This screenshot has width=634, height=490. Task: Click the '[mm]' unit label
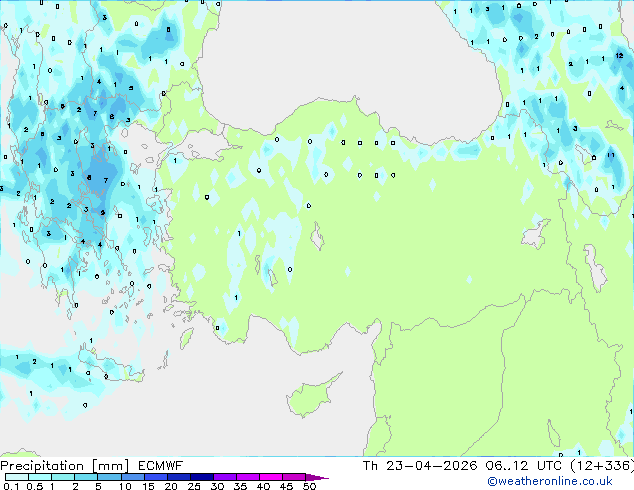pyautogui.click(x=110, y=466)
